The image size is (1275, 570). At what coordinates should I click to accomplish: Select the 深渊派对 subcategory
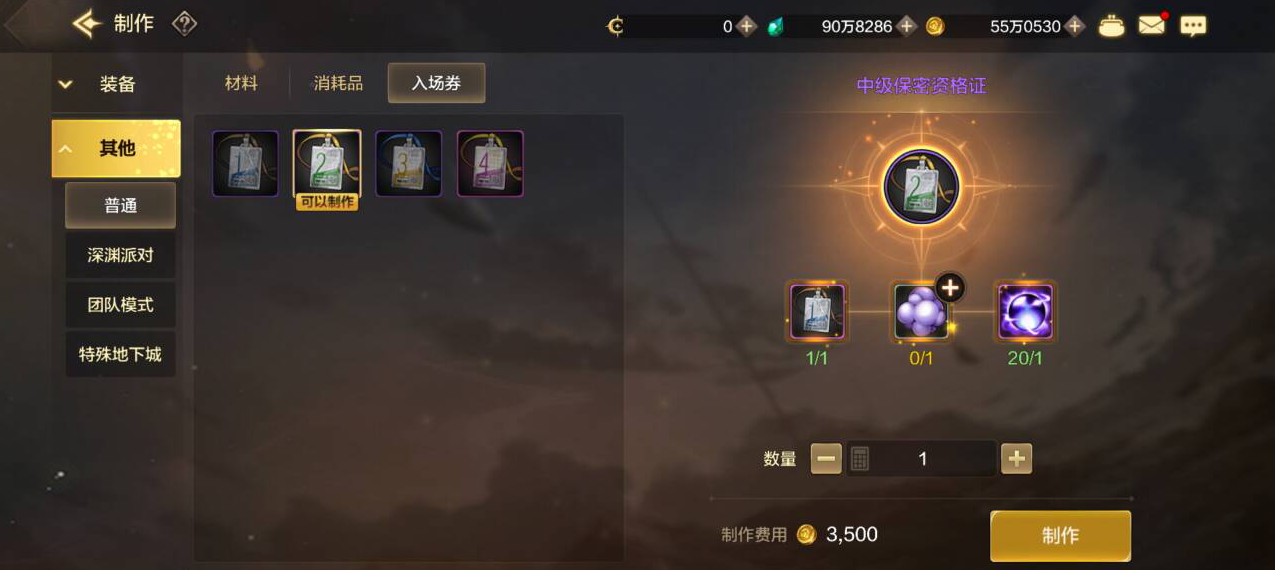coord(120,255)
